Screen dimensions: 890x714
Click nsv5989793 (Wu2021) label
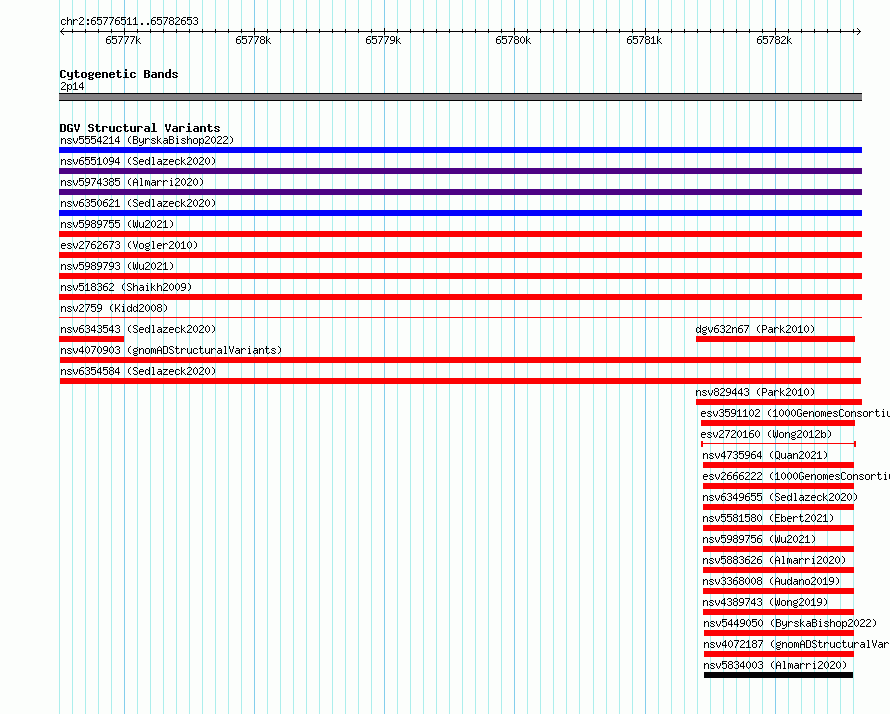coord(117,266)
